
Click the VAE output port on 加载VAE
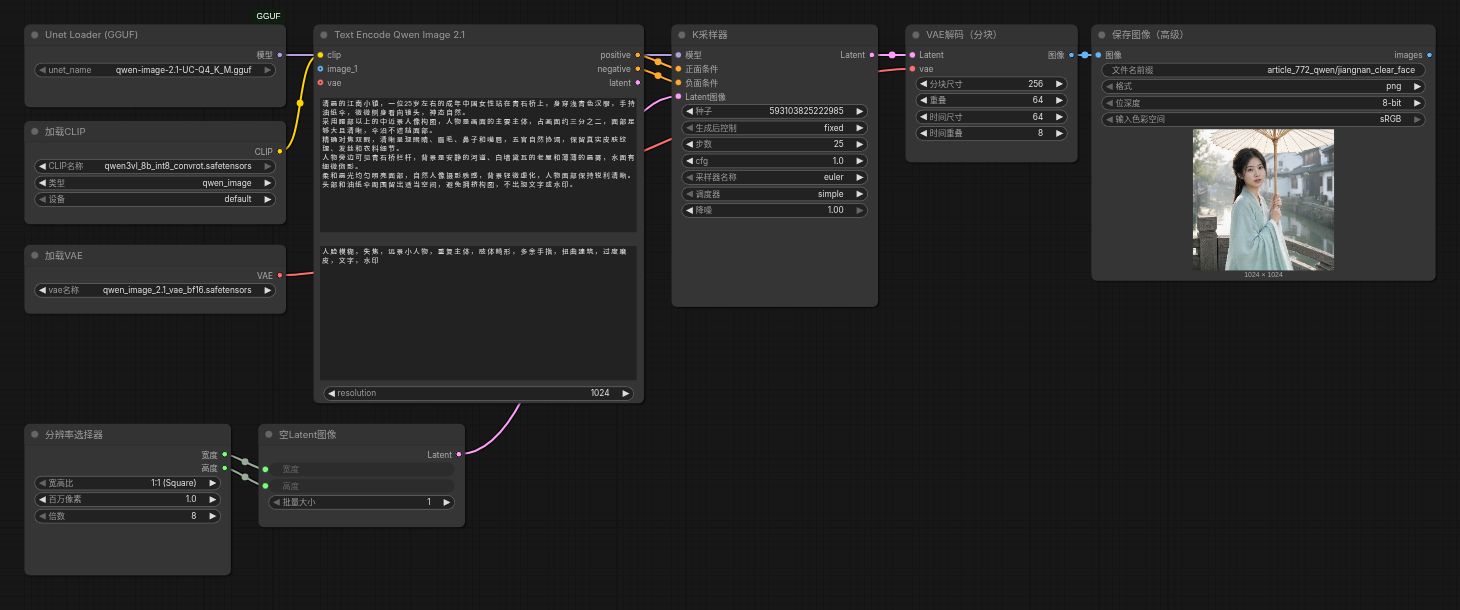pos(279,275)
